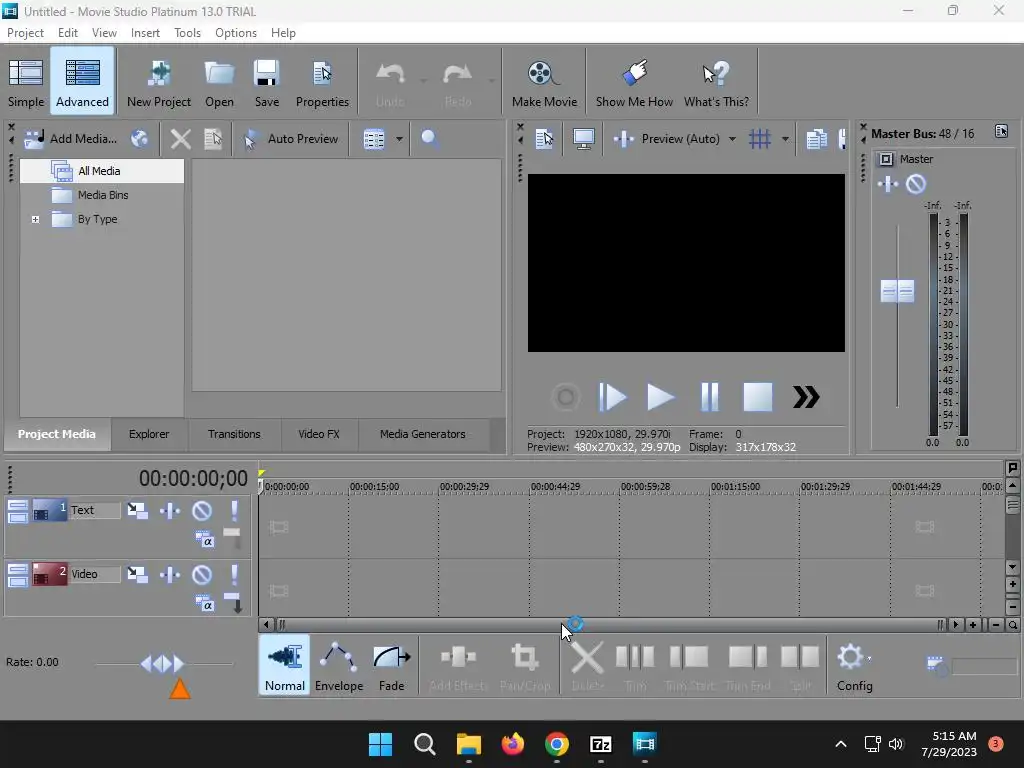The width and height of the screenshot is (1024, 768).
Task: Pause playback in preview
Action: coord(709,397)
